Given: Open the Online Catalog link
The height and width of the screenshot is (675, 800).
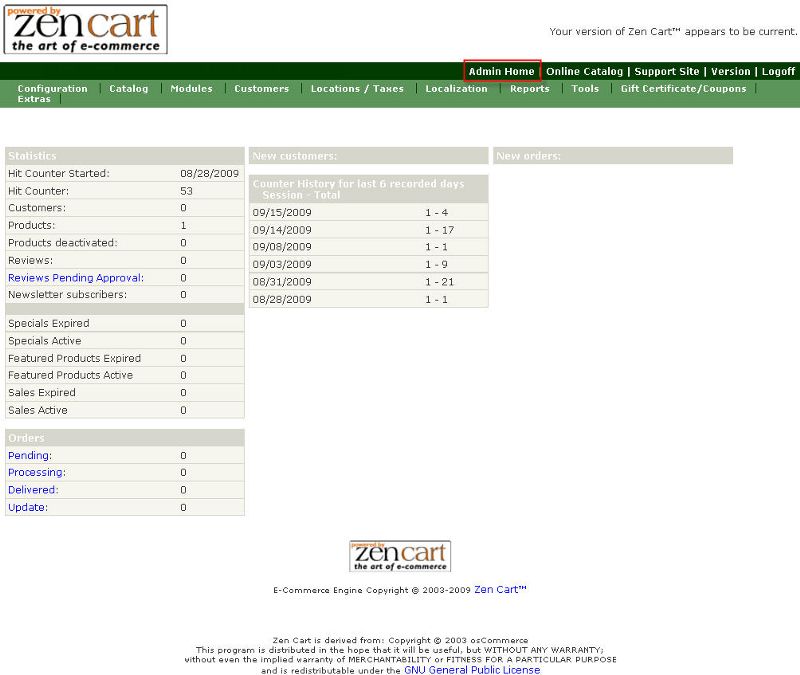Looking at the screenshot, I should [x=584, y=72].
